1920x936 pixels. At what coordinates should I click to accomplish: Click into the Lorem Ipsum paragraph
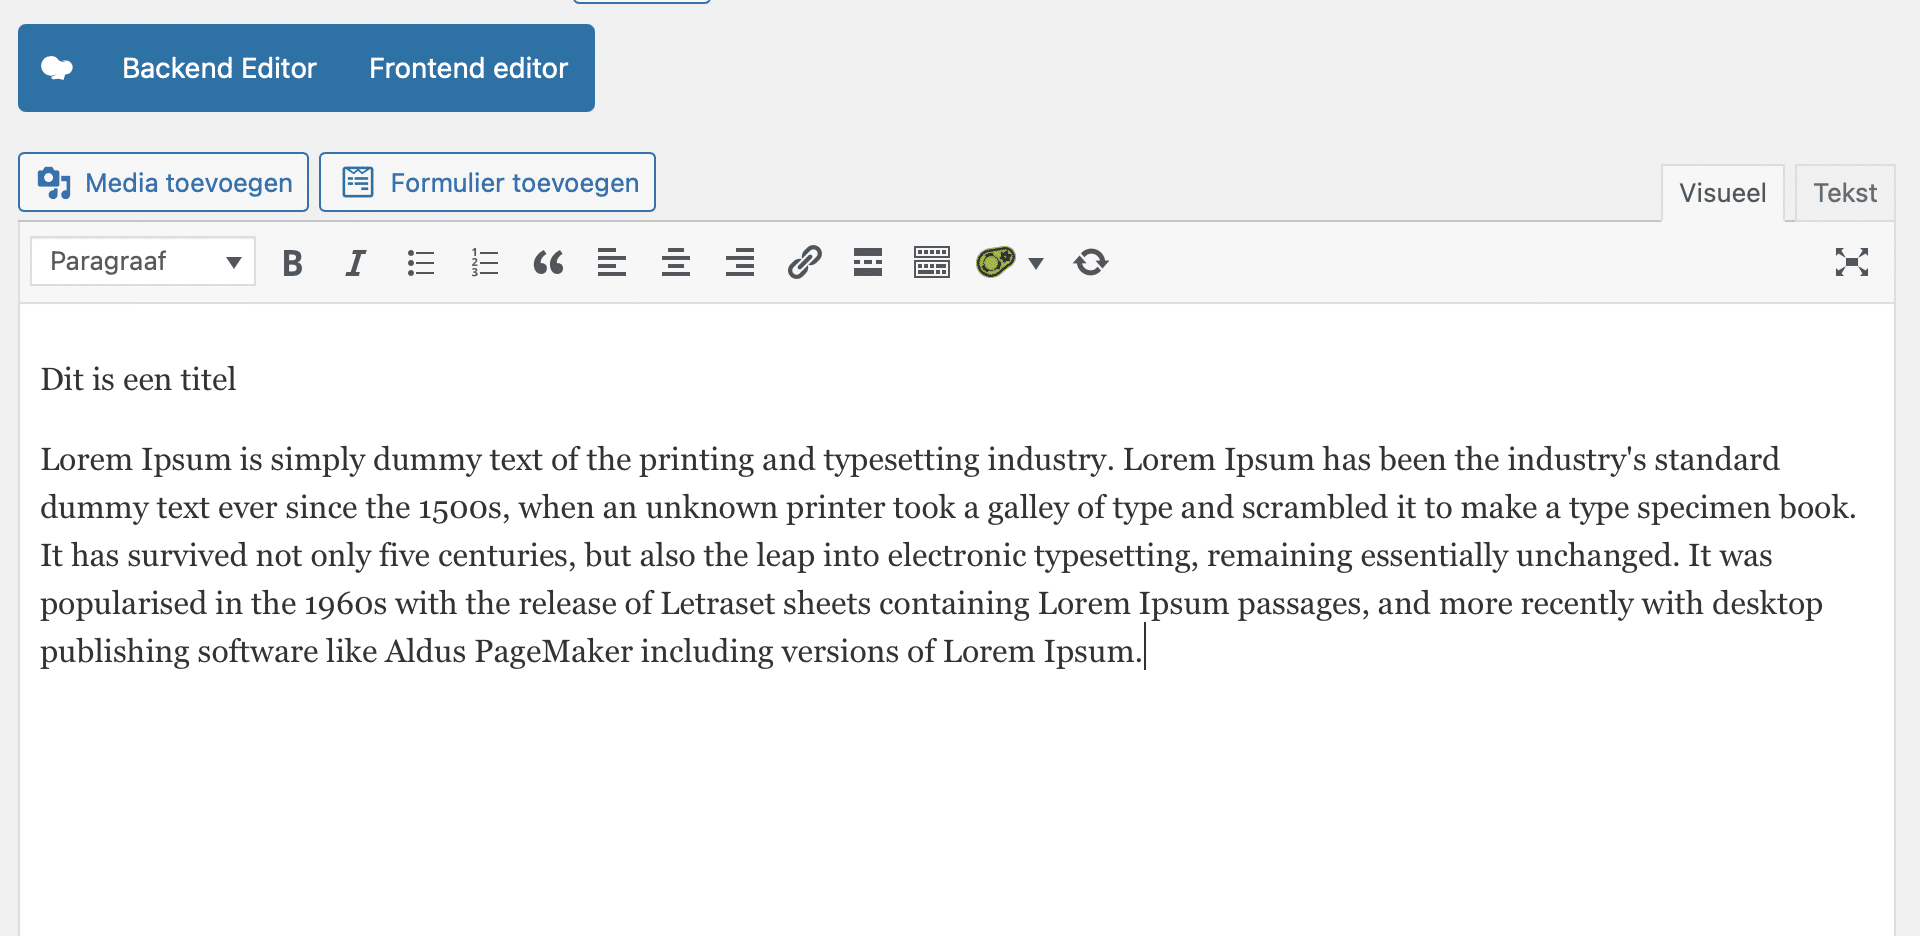[x=948, y=555]
